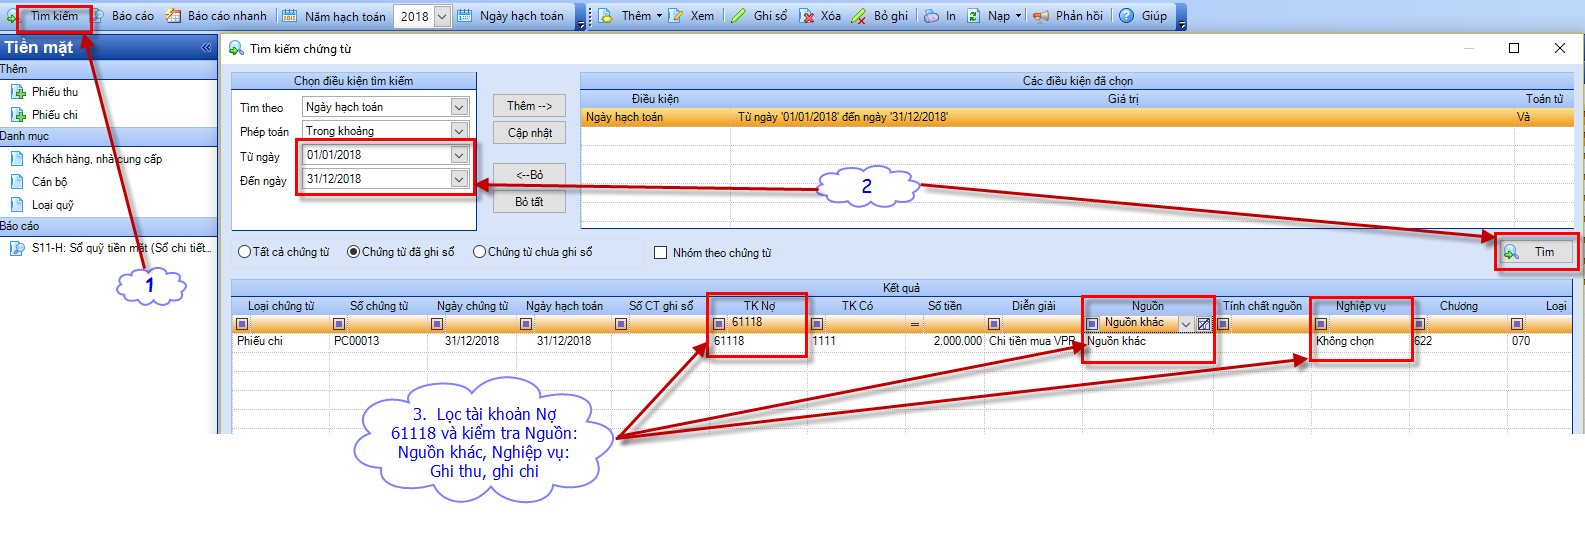Screen dimensions: 1585x540
Task: Open the Từ ngày date dropdown
Action: point(459,155)
